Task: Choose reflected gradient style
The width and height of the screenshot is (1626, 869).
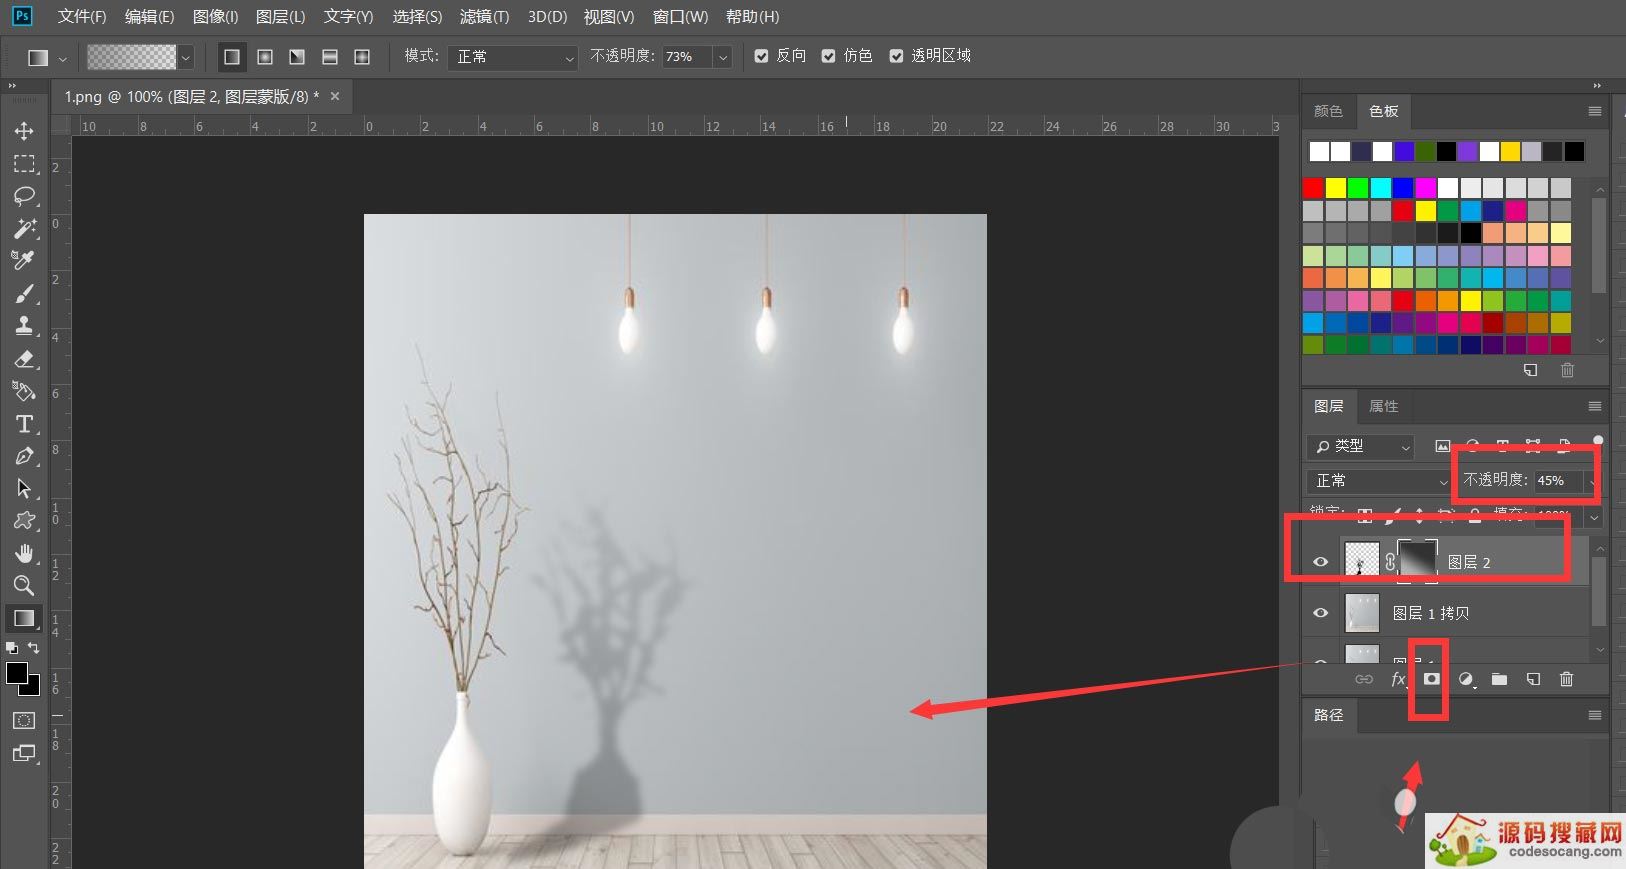Action: coord(330,57)
